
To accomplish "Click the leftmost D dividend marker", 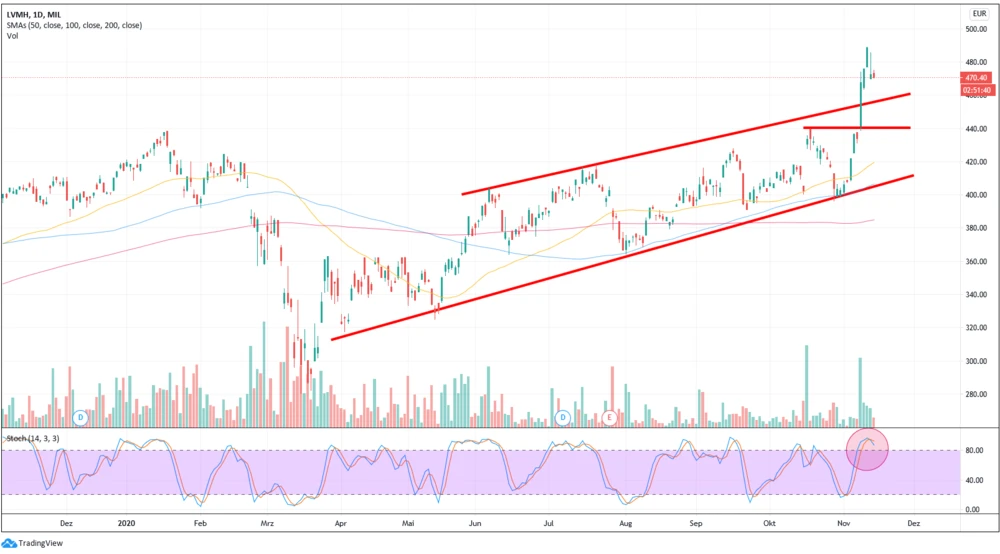I will pyautogui.click(x=81, y=416).
